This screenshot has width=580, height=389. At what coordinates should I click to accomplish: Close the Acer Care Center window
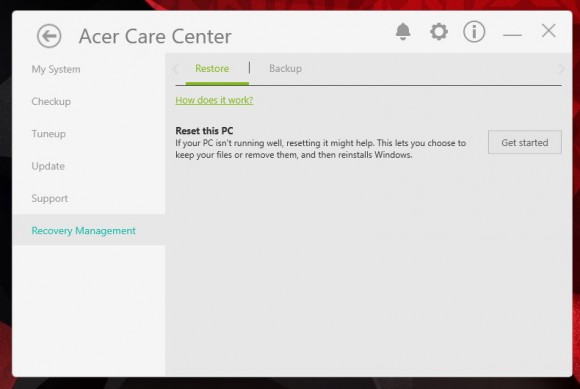point(549,31)
